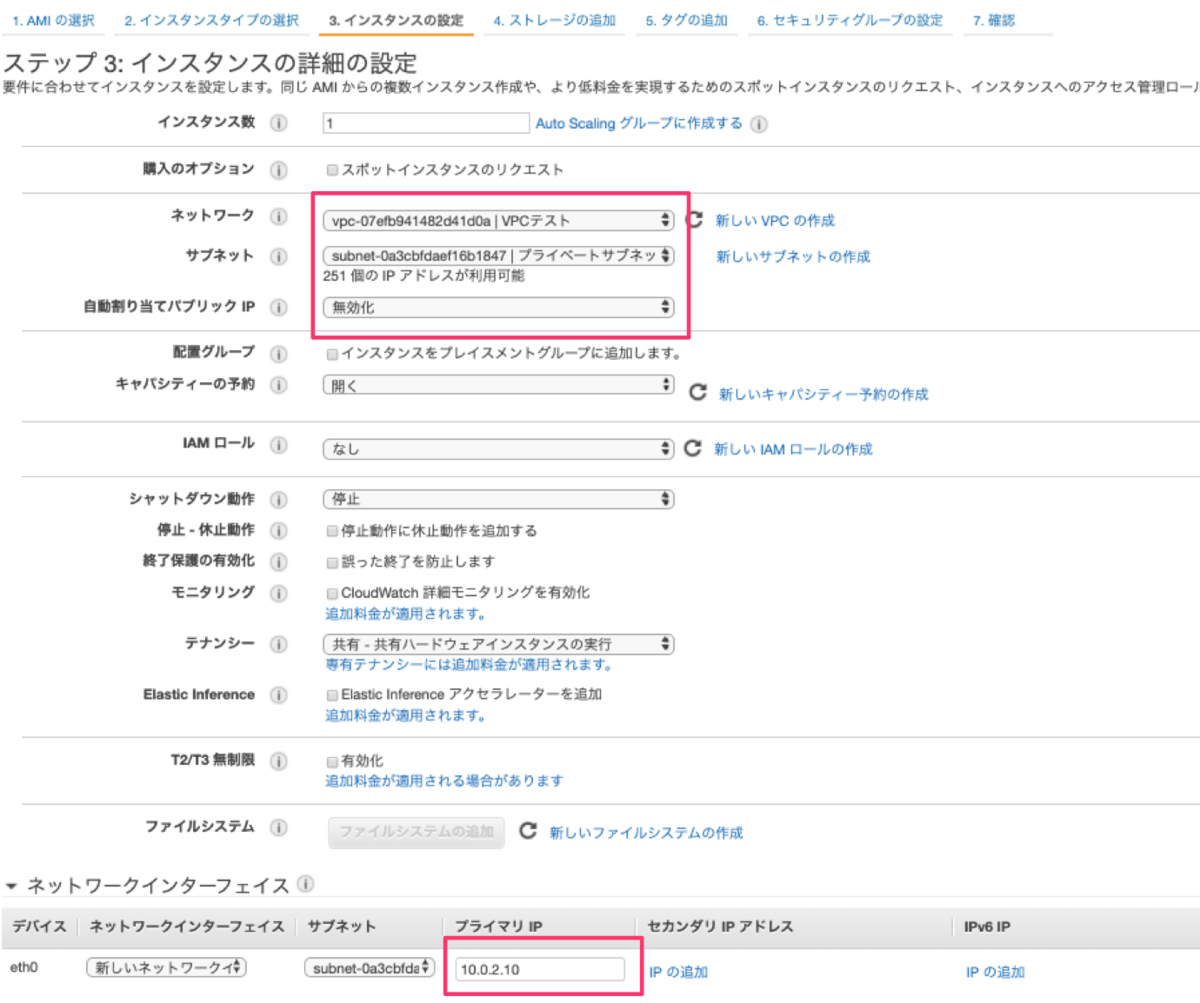Open the サブネット dropdown
The width and height of the screenshot is (1200, 1003).
point(498,256)
